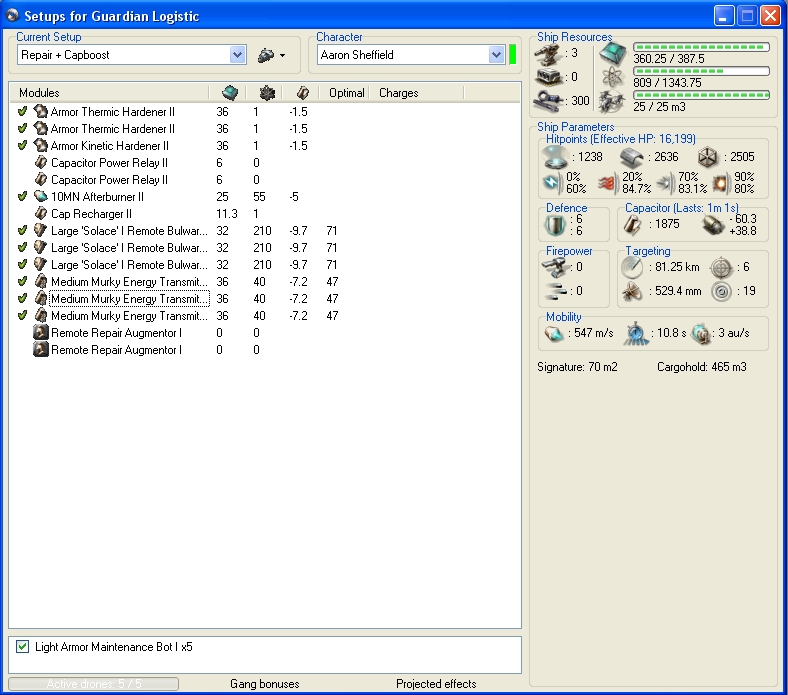This screenshot has width=788, height=695.
Task: Open the ship browser icon next to setup
Action: coord(266,55)
